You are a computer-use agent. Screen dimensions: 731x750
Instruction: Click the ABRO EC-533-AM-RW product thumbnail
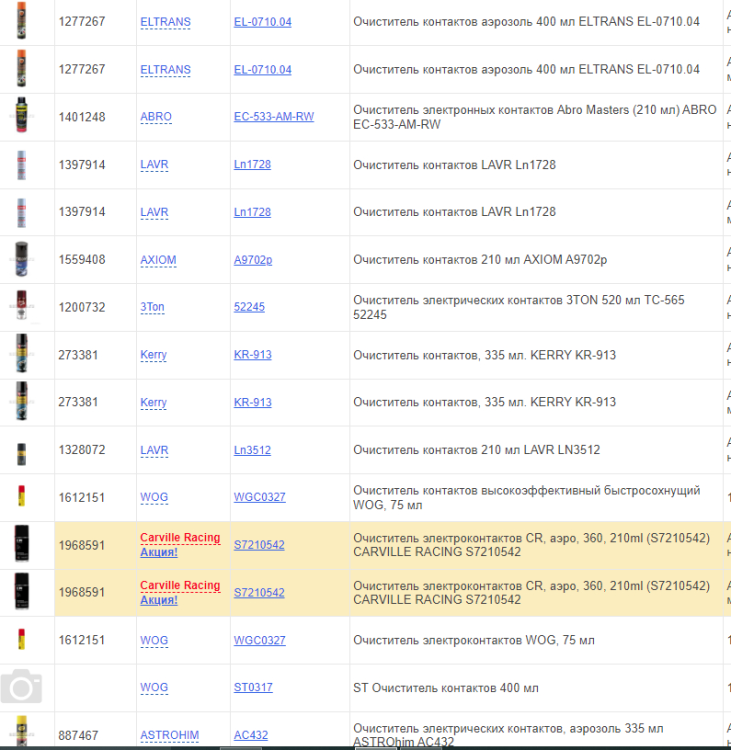pyautogui.click(x=21, y=117)
